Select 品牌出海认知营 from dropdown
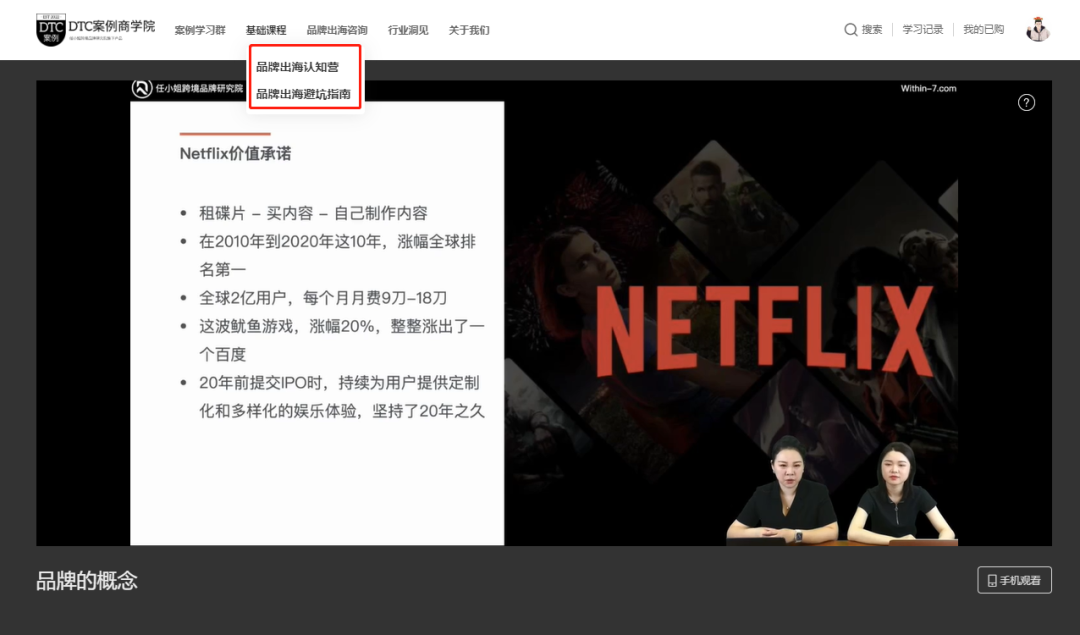1080x635 pixels. coord(298,67)
